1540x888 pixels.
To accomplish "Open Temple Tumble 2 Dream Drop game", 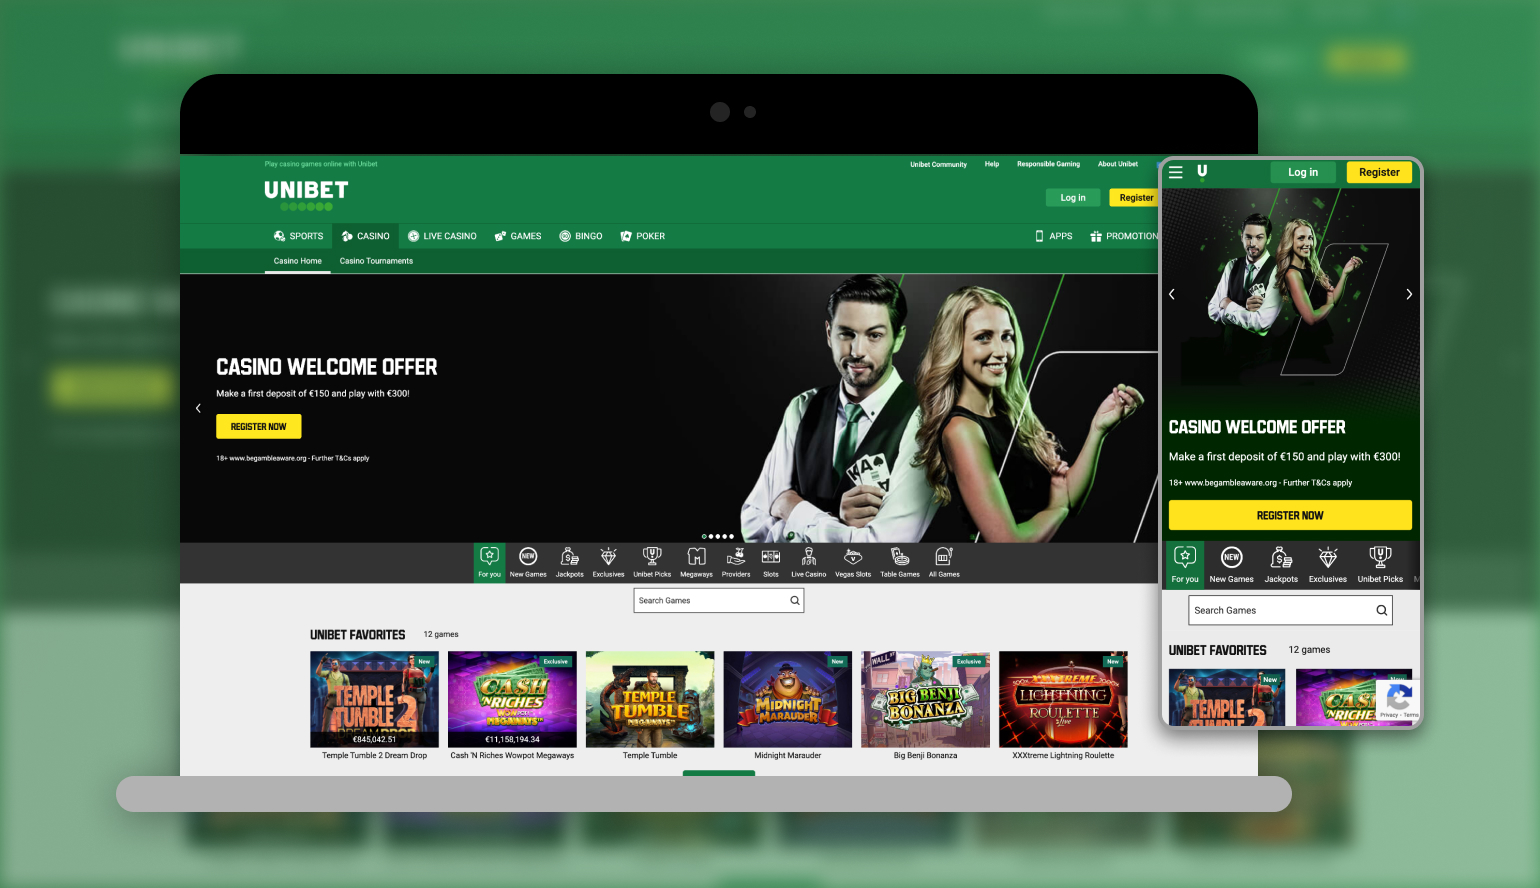I will (x=374, y=699).
